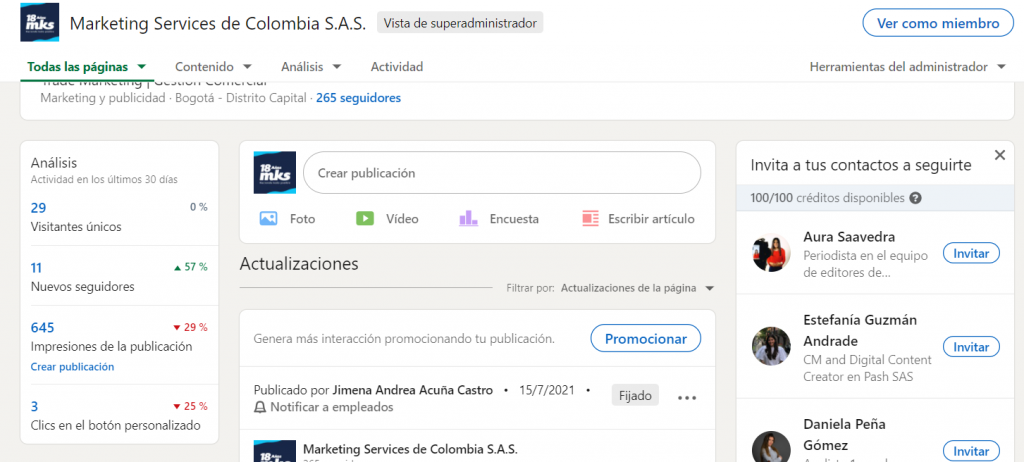This screenshot has height=462, width=1024.
Task: Click the 29 Visitantes únicos number
Action: (39, 208)
